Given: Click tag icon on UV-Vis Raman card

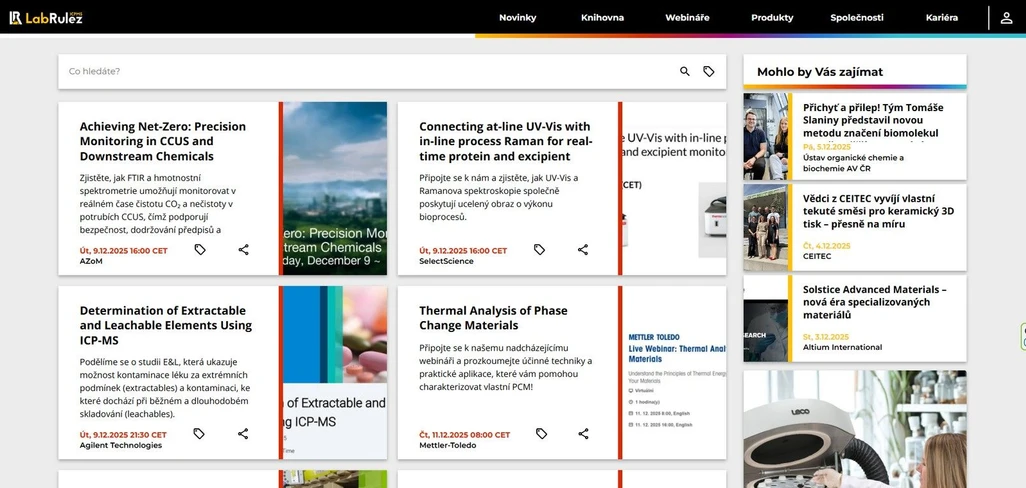Looking at the screenshot, I should 539,250.
